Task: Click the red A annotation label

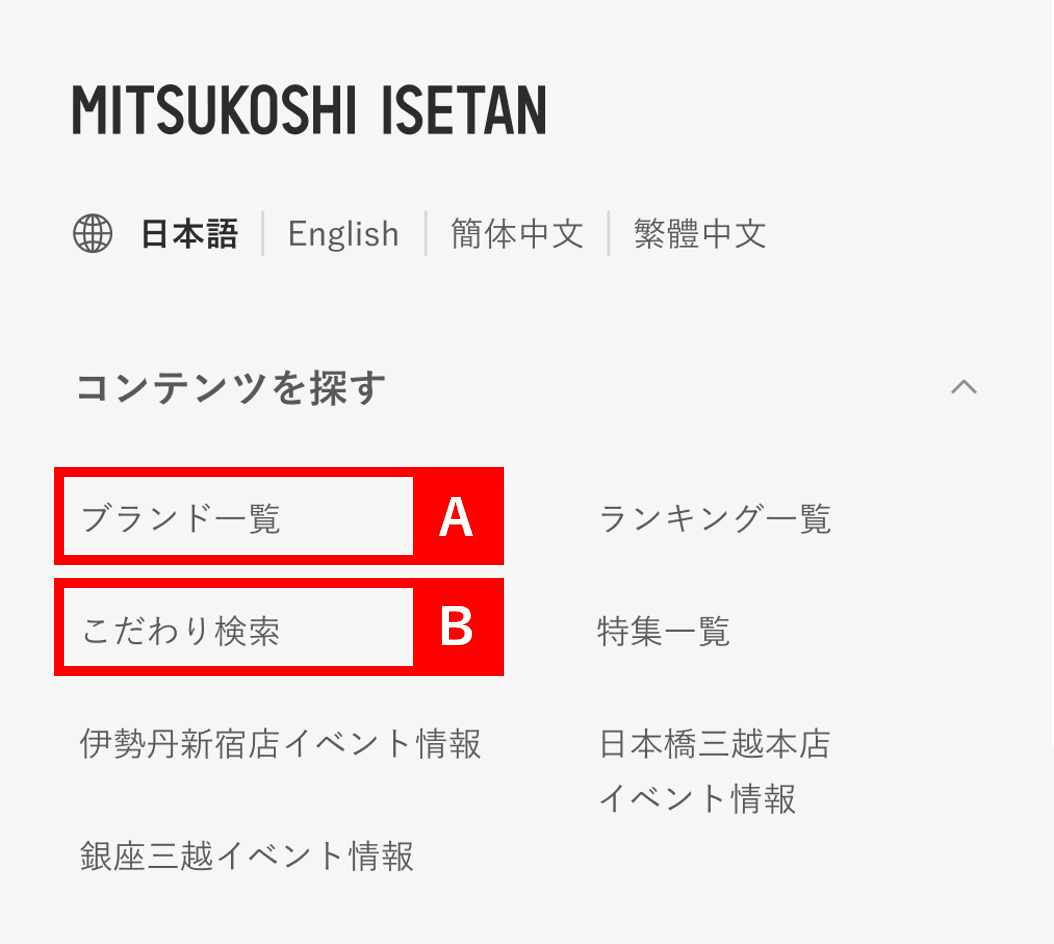Action: coord(456,517)
